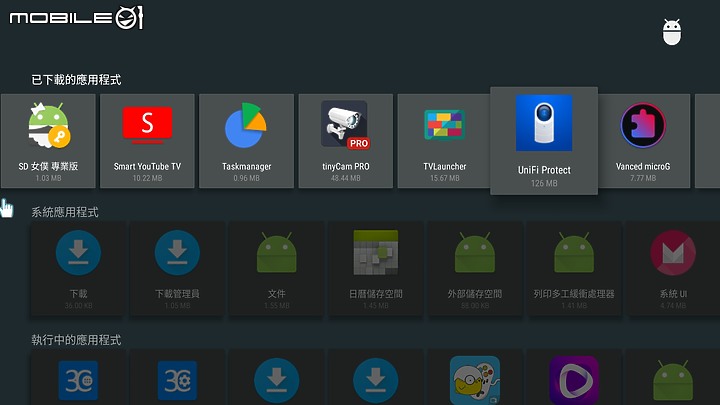Screen dimensions: 720x405
Task: Click the 126 MB size under UniFi Protect
Action: (544, 183)
